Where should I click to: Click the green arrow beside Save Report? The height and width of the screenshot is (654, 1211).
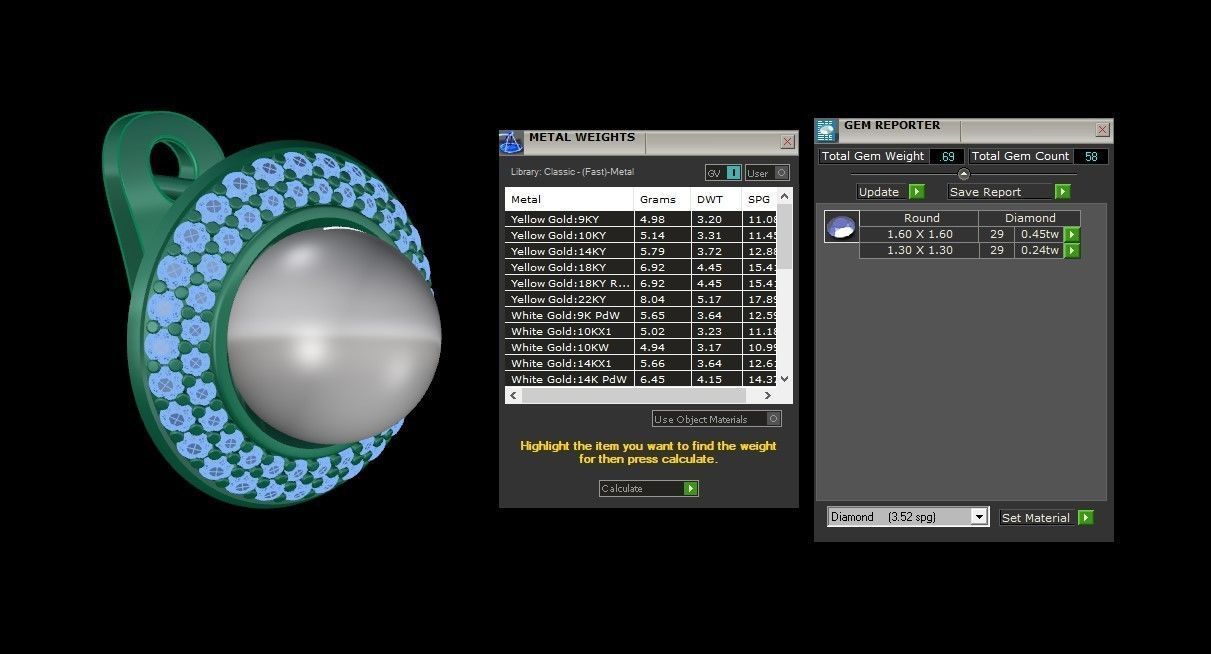click(1062, 191)
